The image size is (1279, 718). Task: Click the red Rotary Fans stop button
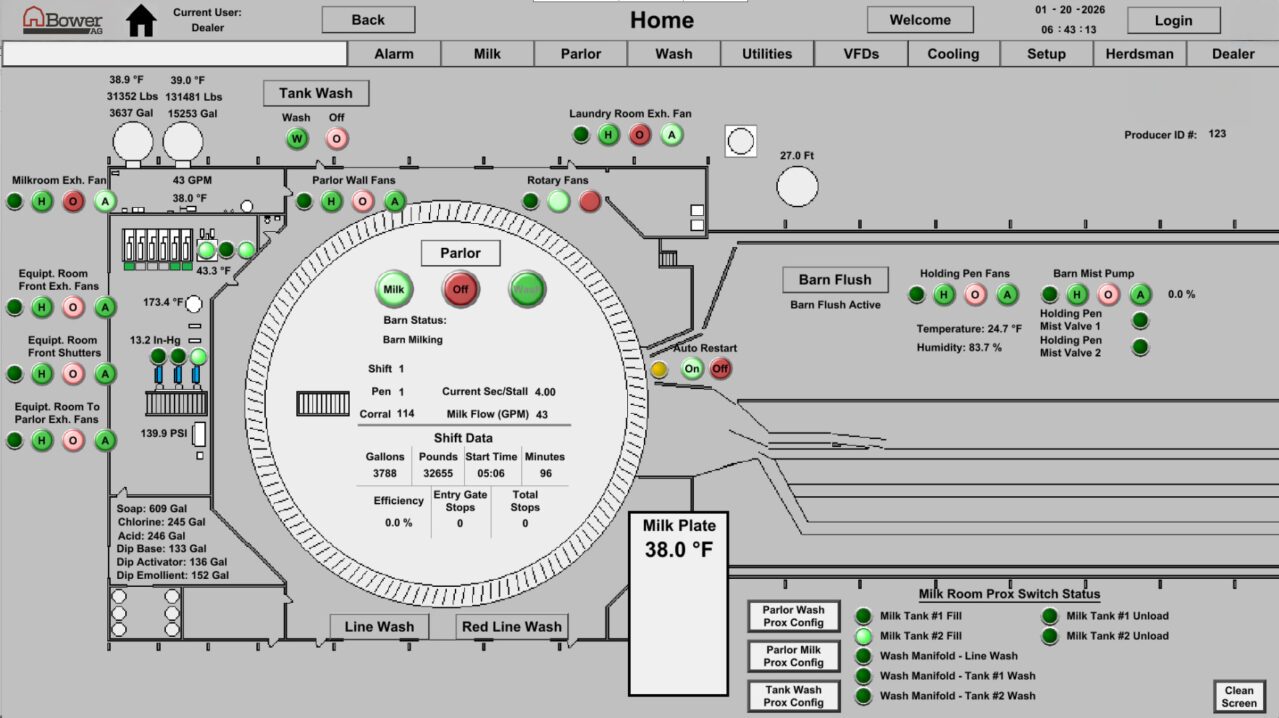590,201
